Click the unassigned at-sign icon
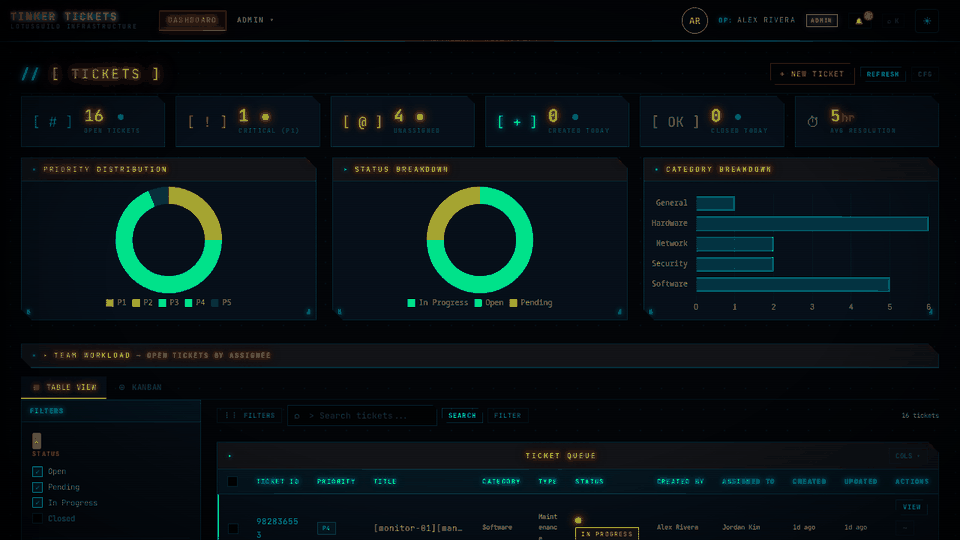Image resolution: width=960 pixels, height=540 pixels. [362, 122]
